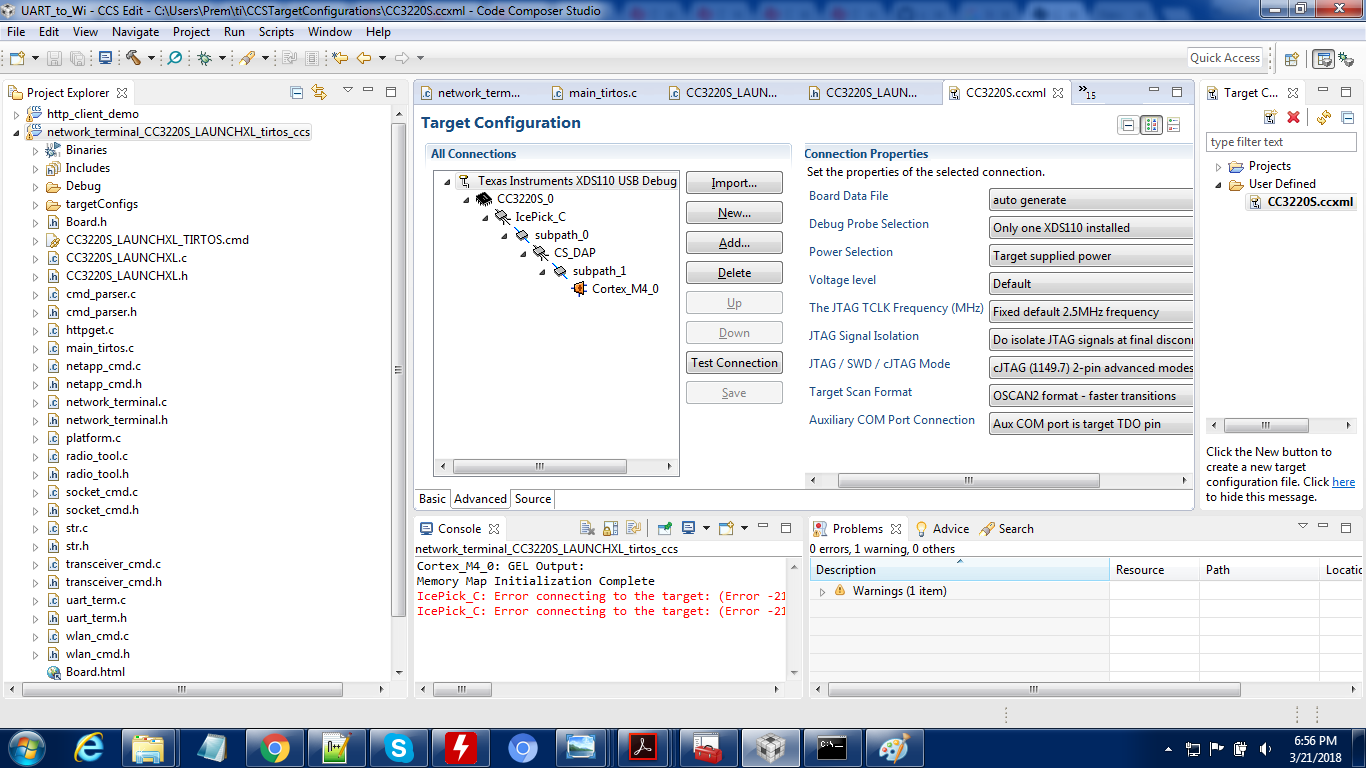The image size is (1366, 768).
Task: Click the Scroll Lock icon in Console toolbar
Action: (x=609, y=529)
